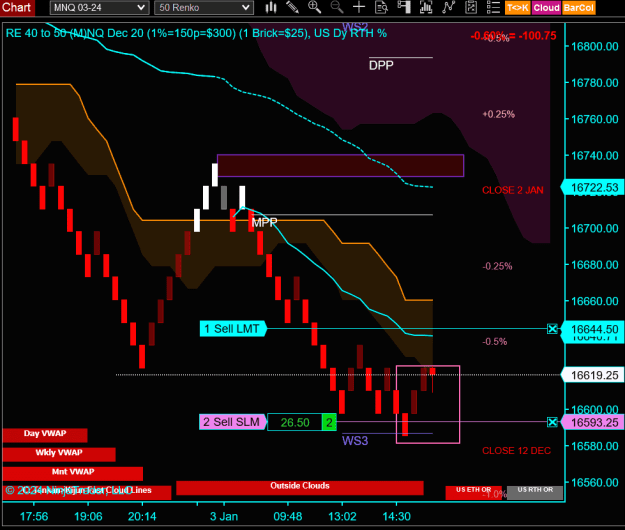
Task: Click the +0.25% level label
Action: (499, 114)
